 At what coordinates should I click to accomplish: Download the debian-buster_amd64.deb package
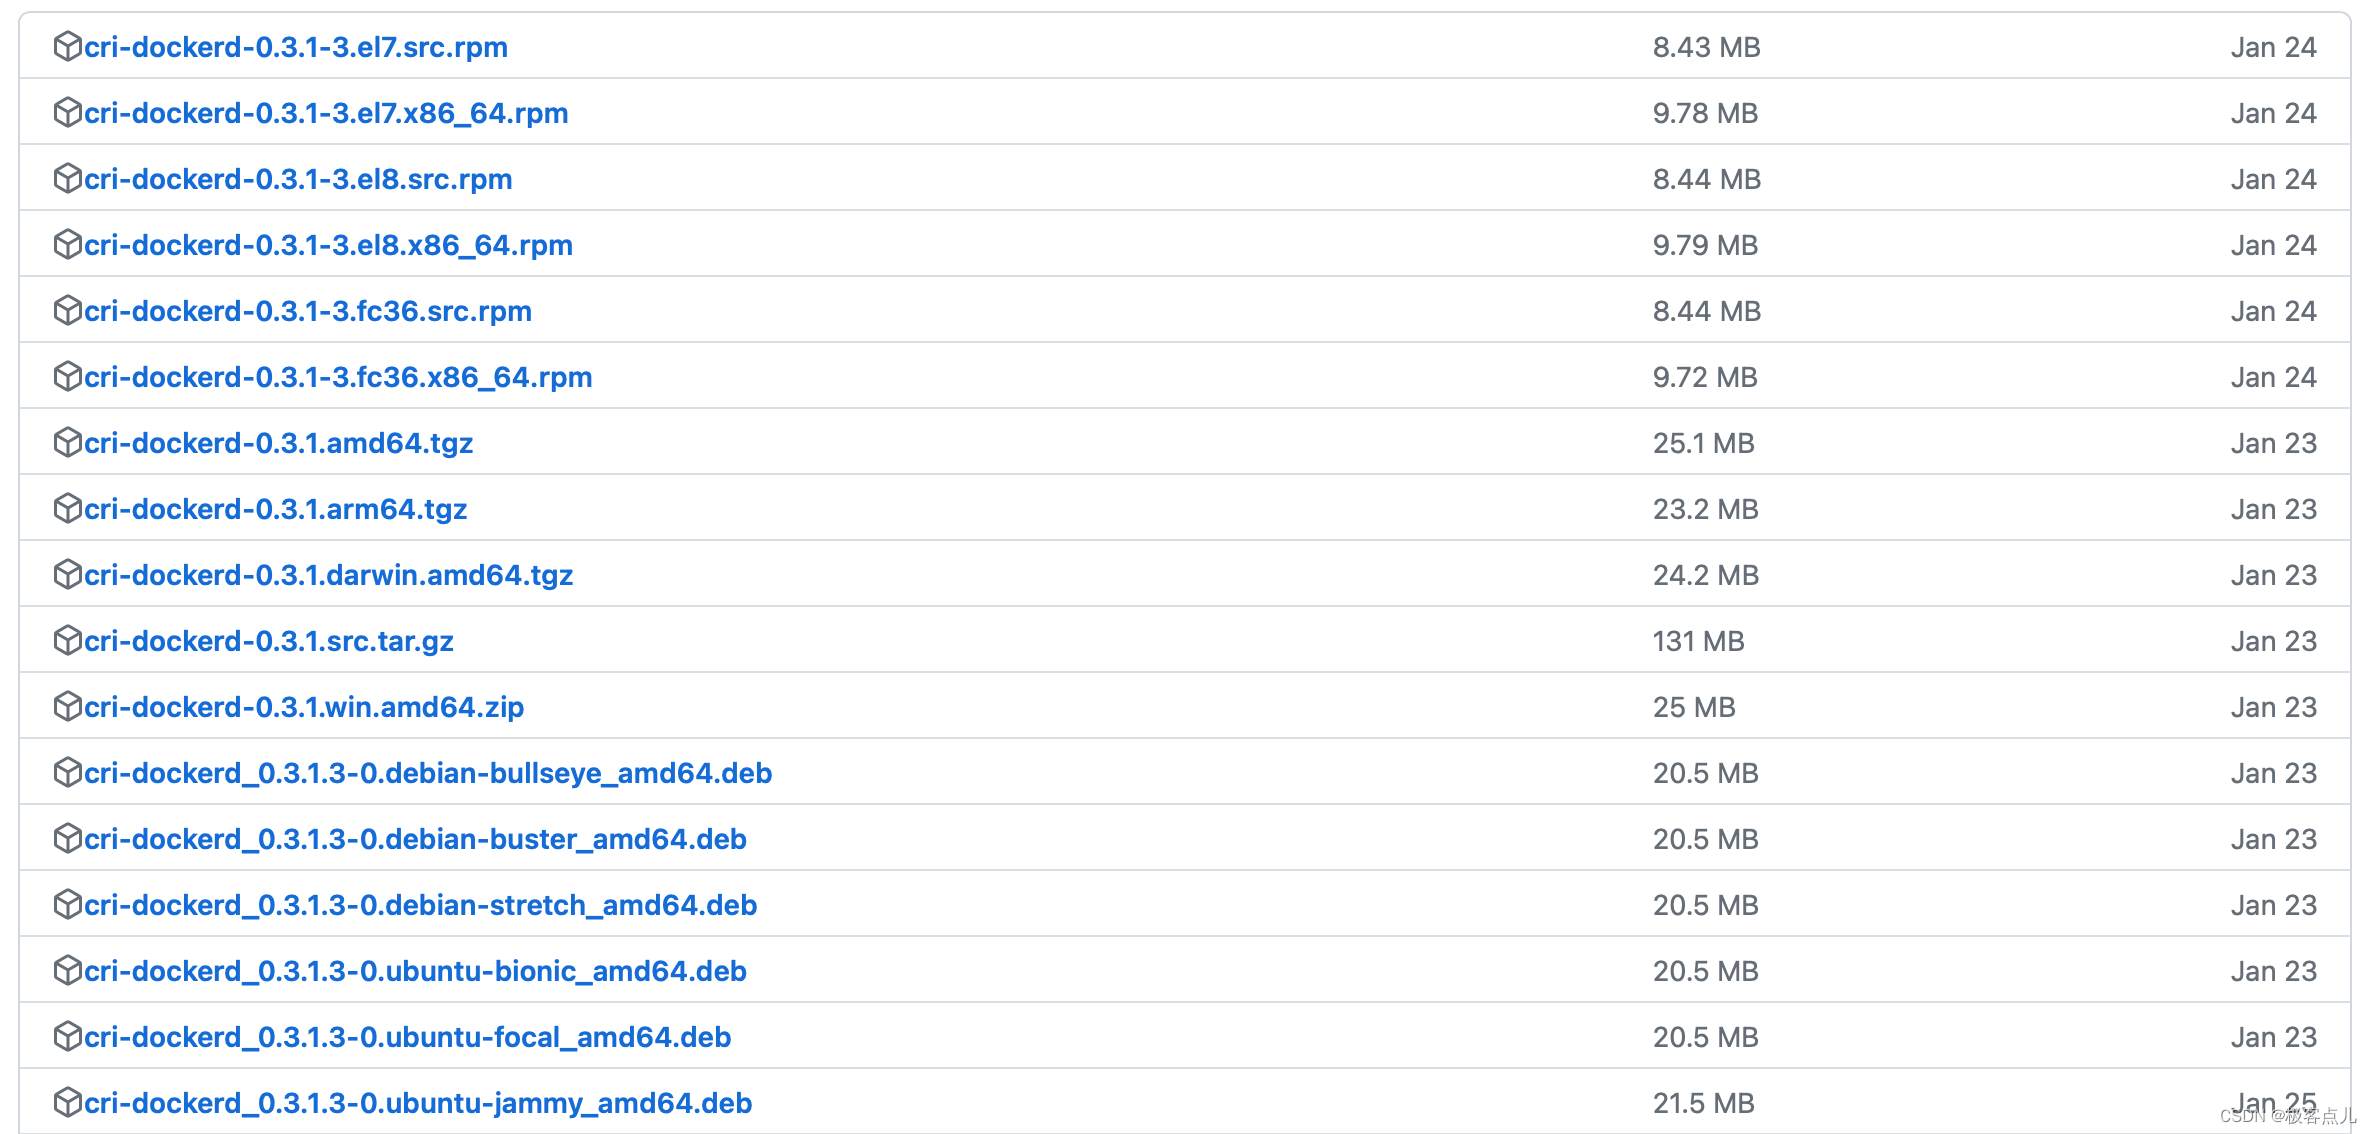click(x=415, y=839)
